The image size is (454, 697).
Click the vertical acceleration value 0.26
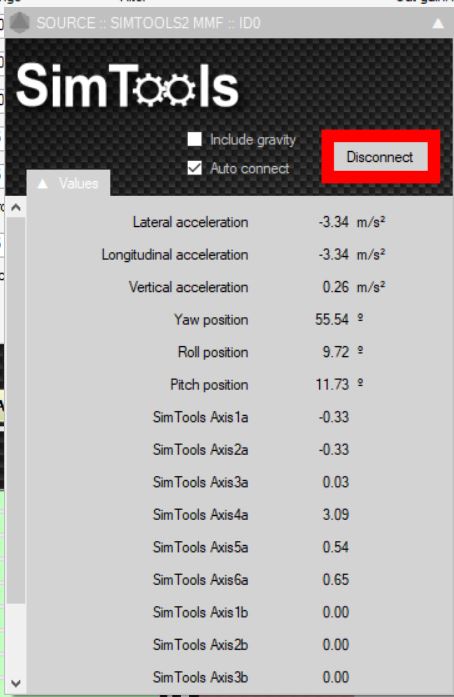pos(336,287)
